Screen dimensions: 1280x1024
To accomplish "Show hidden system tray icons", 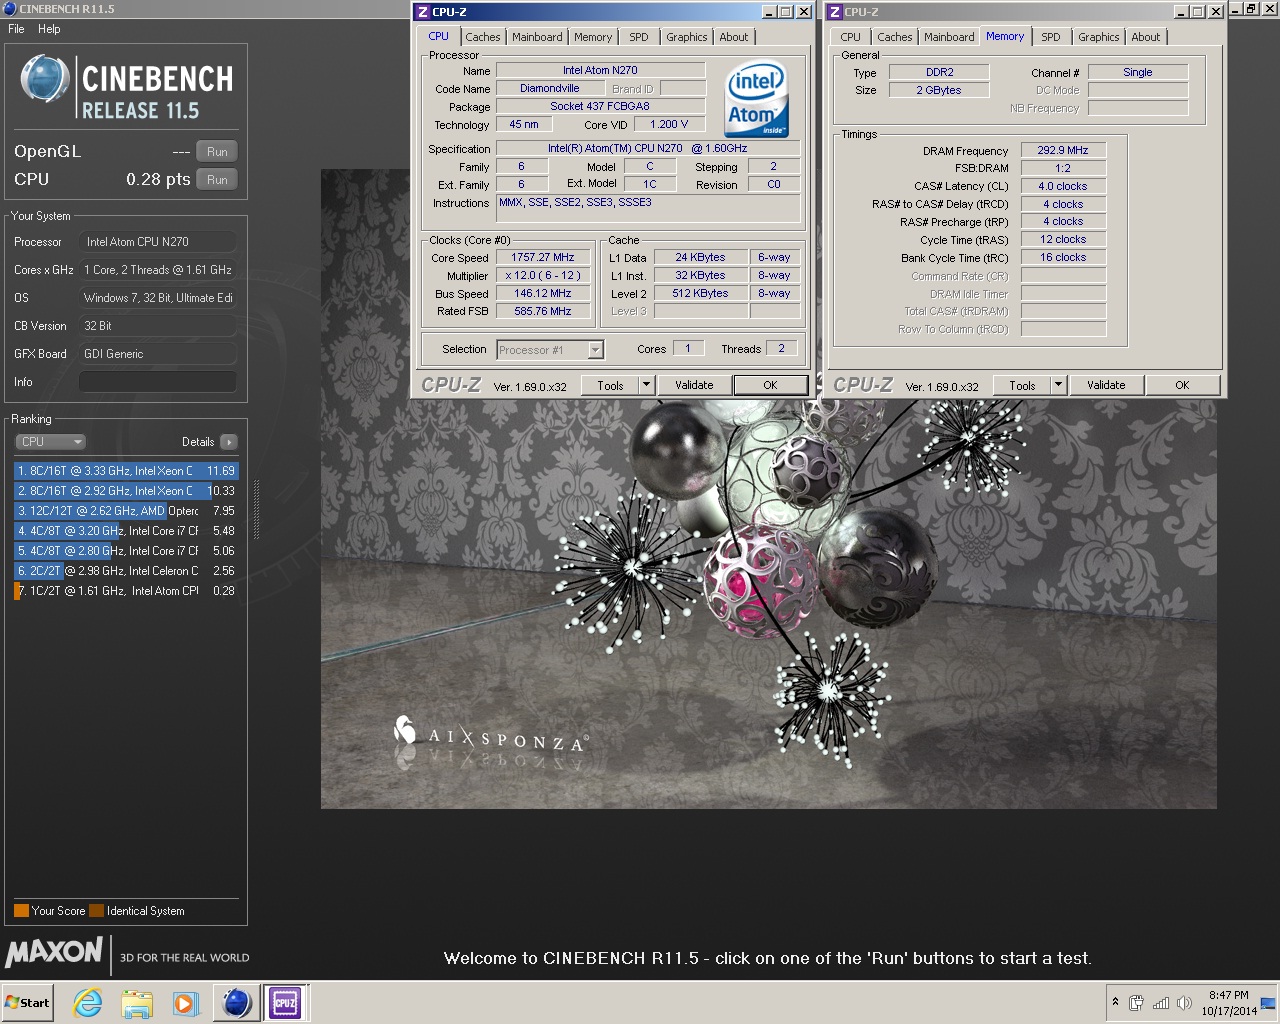I will pos(1115,1002).
